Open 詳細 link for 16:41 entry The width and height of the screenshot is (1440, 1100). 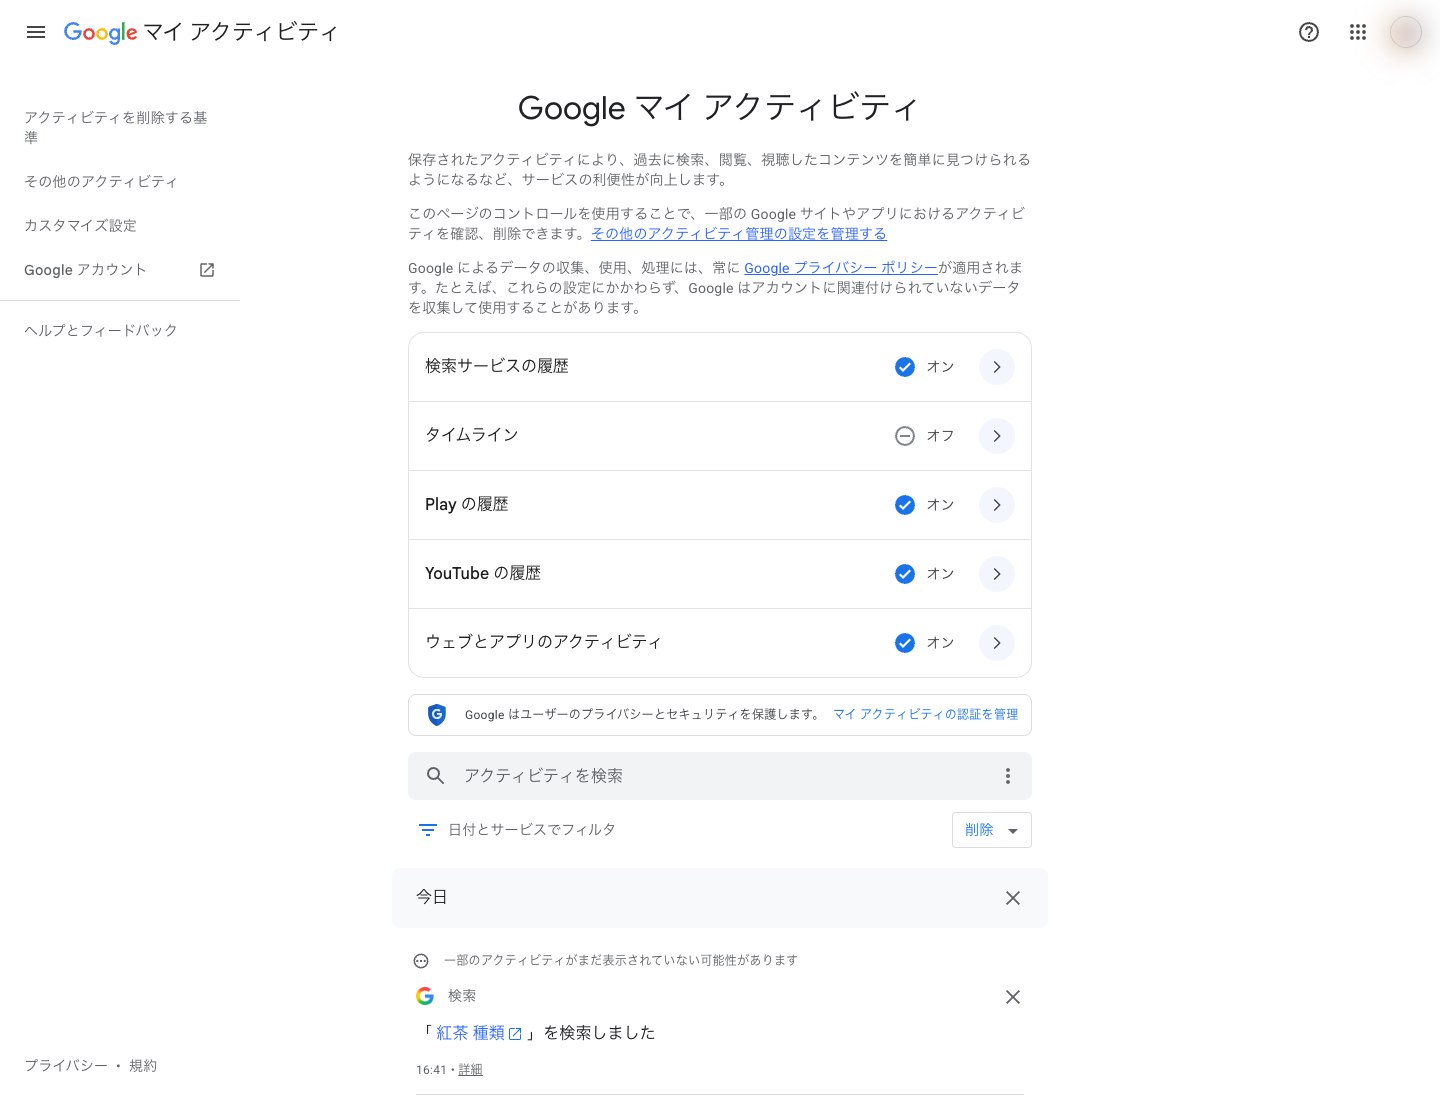coord(470,1070)
